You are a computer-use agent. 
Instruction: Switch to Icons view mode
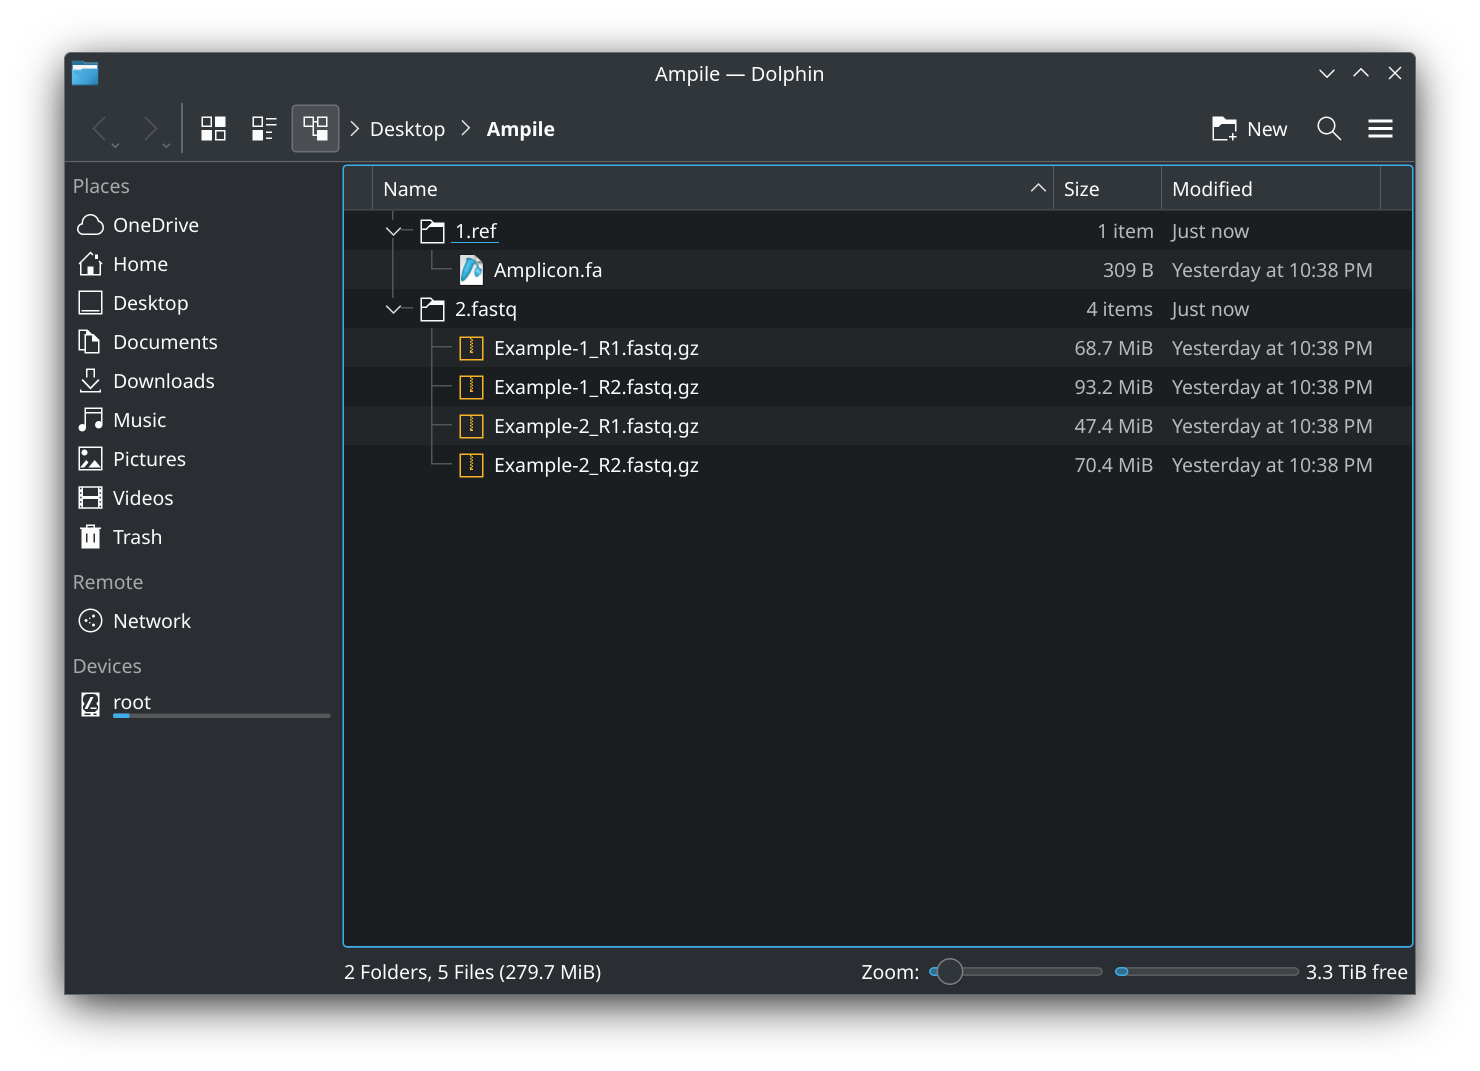pos(213,128)
